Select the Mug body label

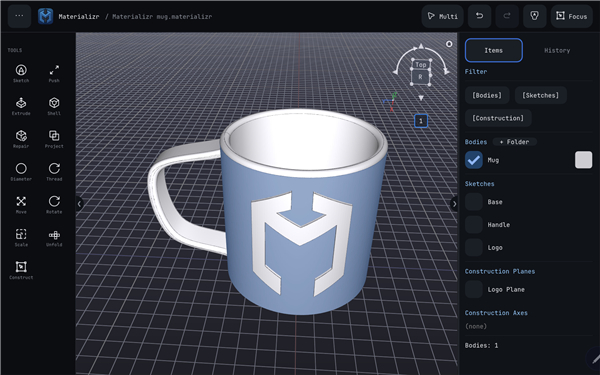click(x=493, y=160)
